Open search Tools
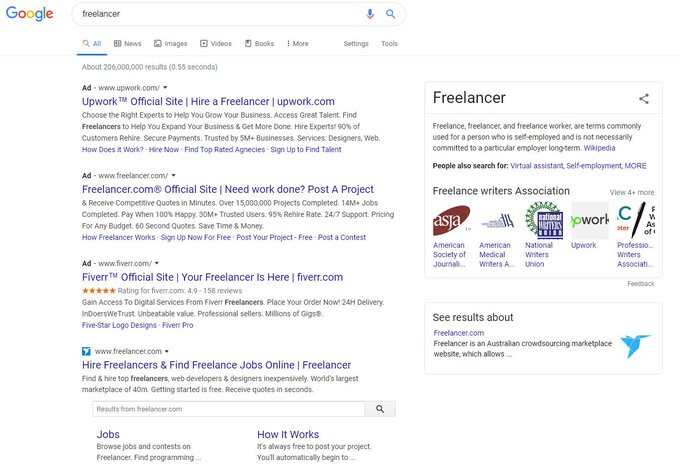This screenshot has width=680, height=471. (389, 43)
